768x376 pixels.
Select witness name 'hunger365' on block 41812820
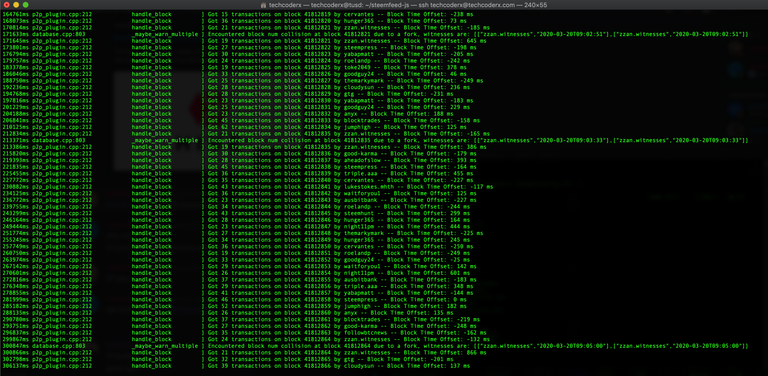(x=359, y=22)
